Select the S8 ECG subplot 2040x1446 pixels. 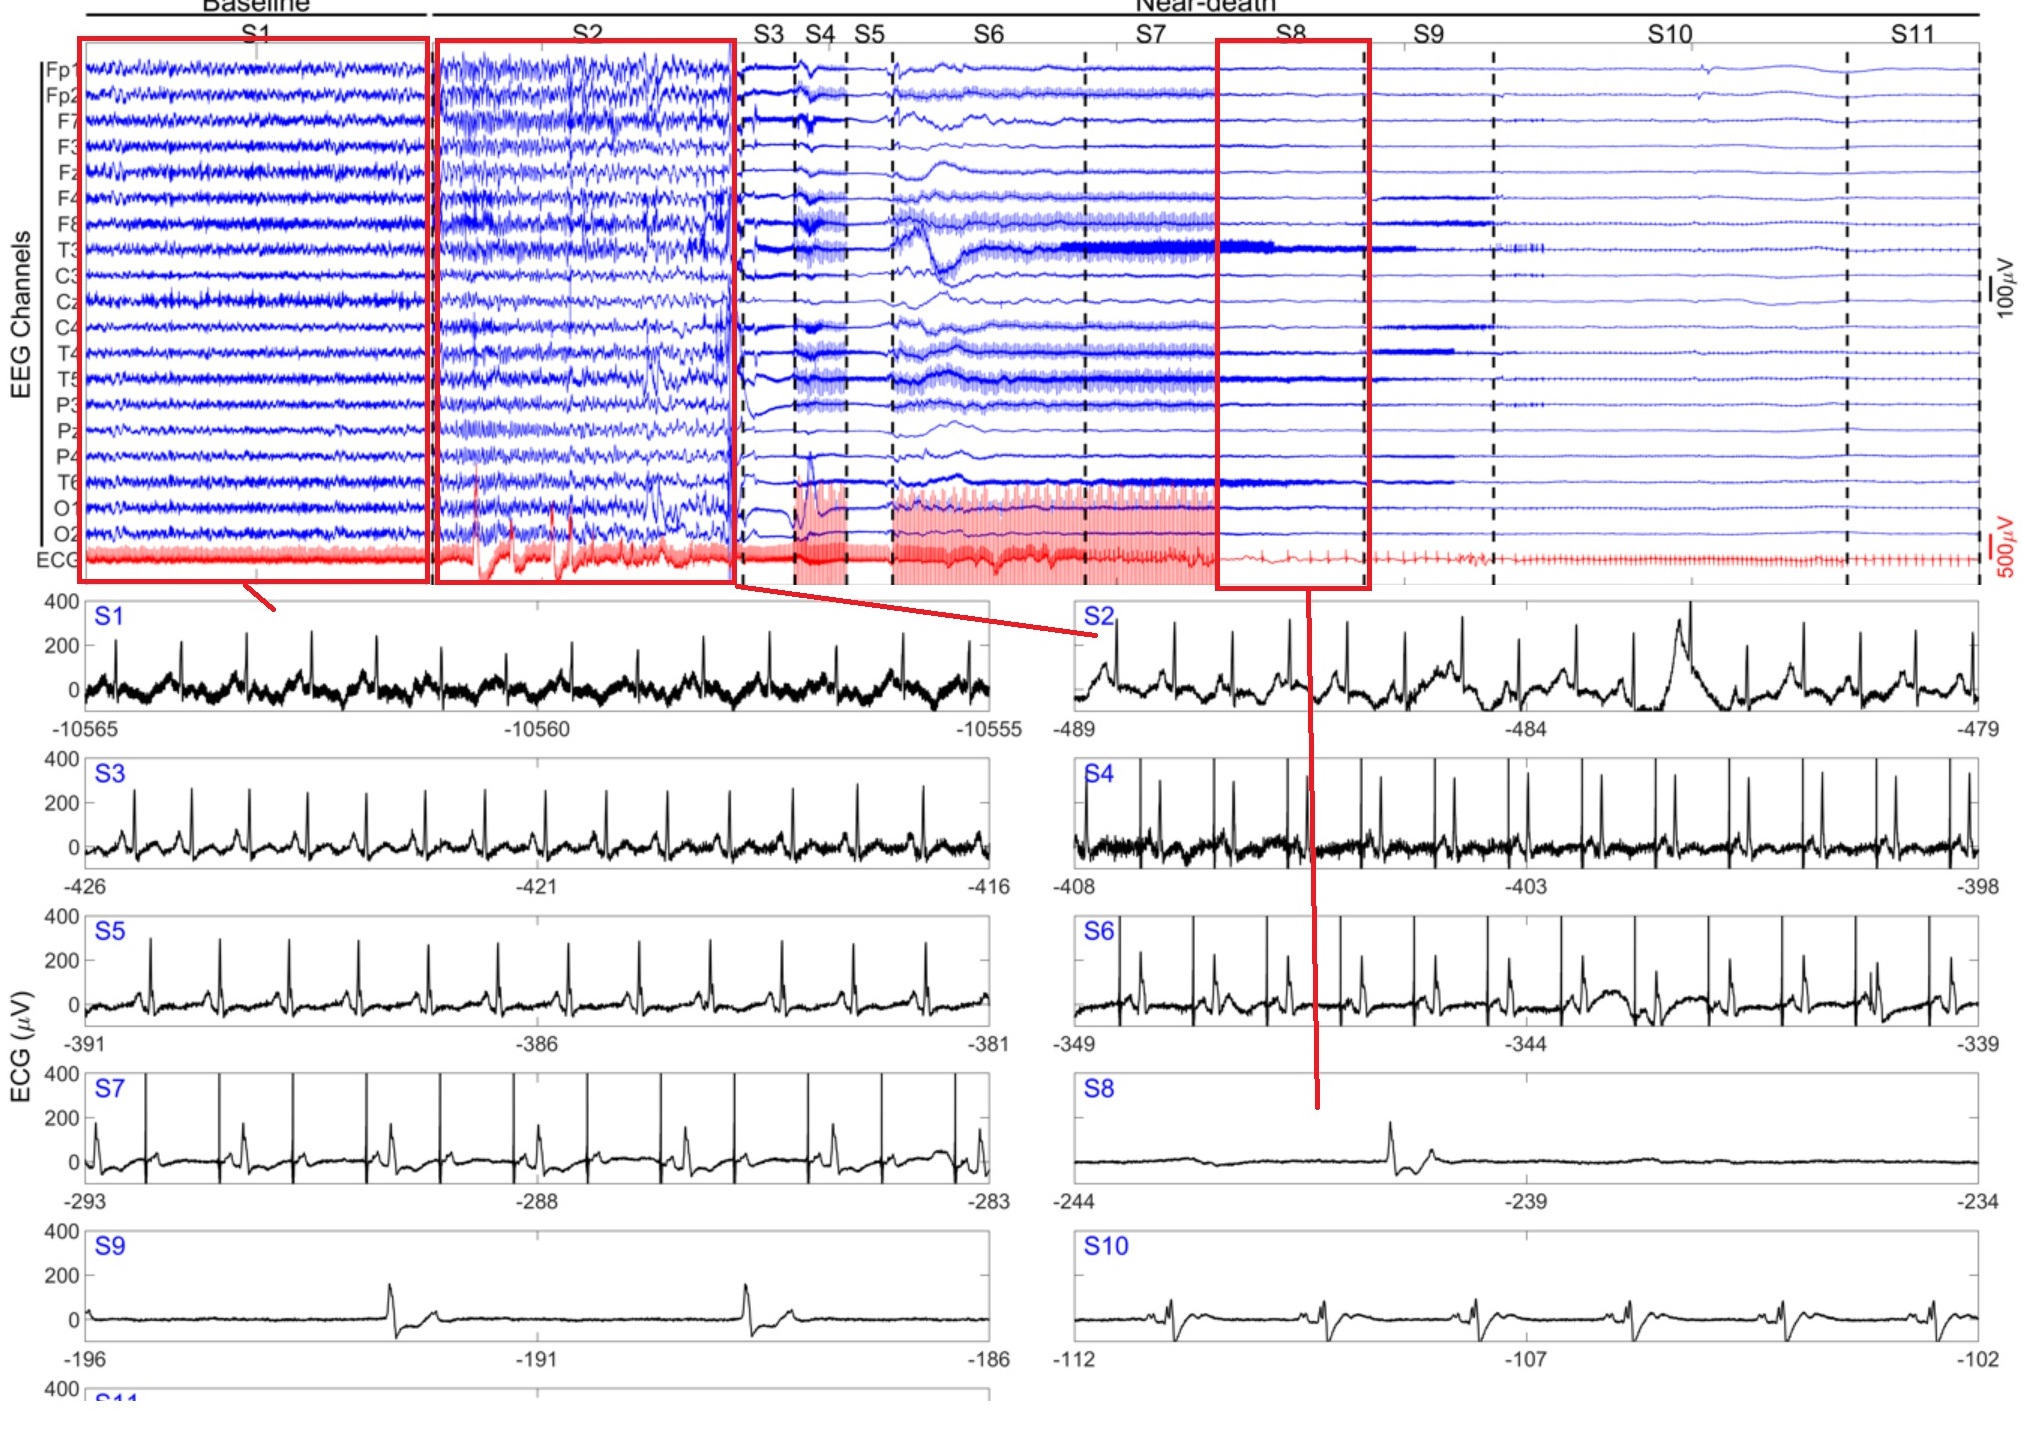(x=1526, y=1129)
